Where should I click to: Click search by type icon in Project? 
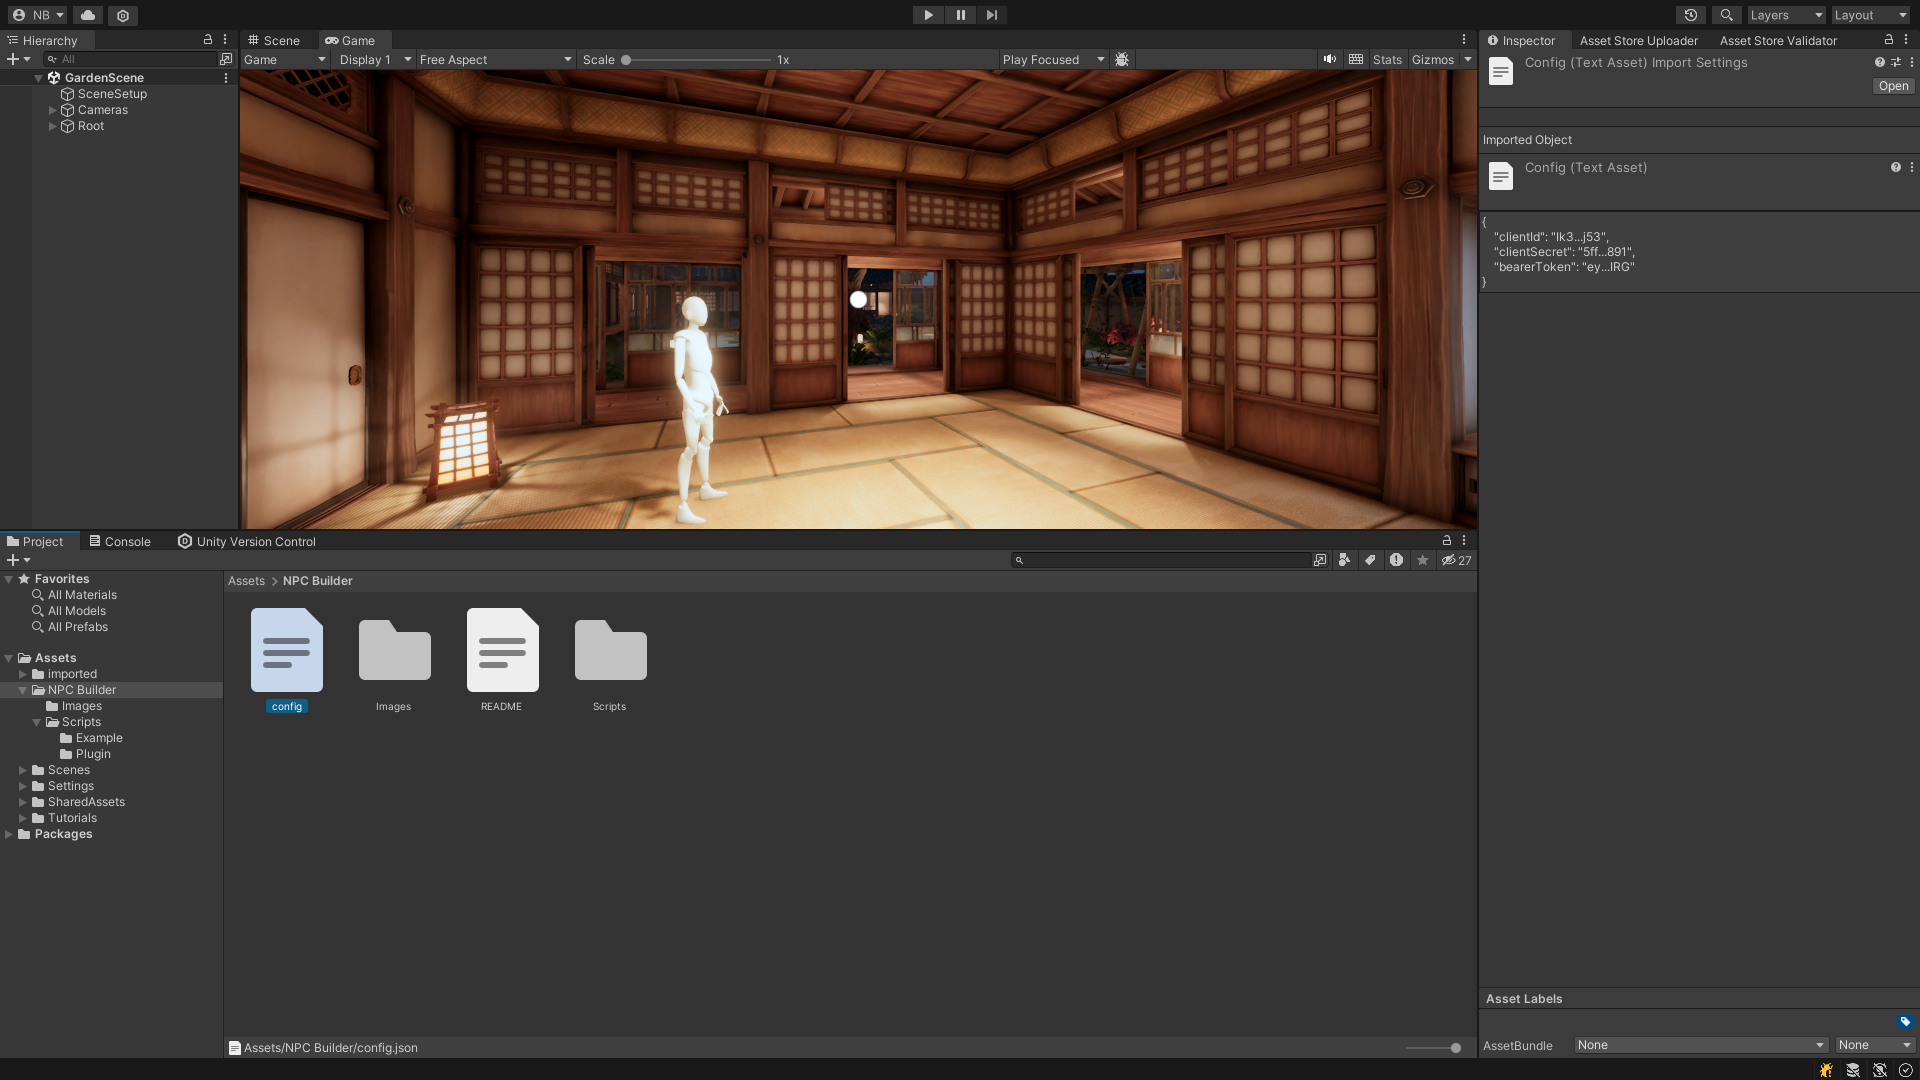1344,560
